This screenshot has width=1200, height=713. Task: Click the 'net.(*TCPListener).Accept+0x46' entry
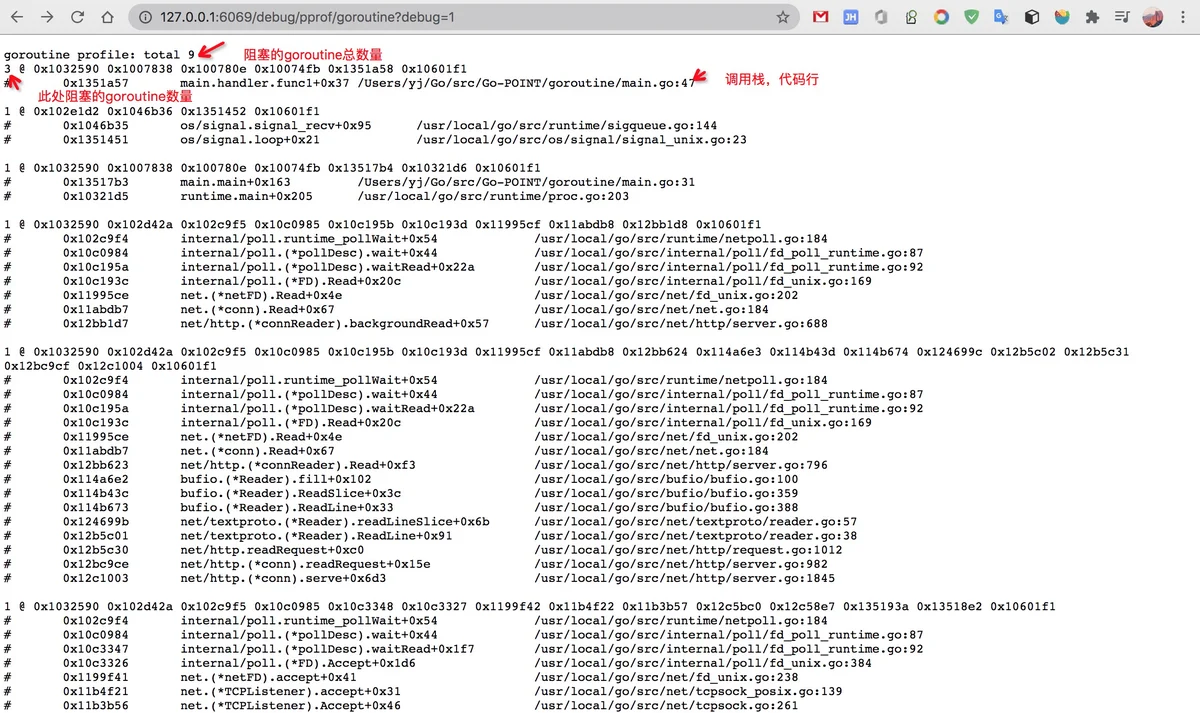tap(290, 705)
